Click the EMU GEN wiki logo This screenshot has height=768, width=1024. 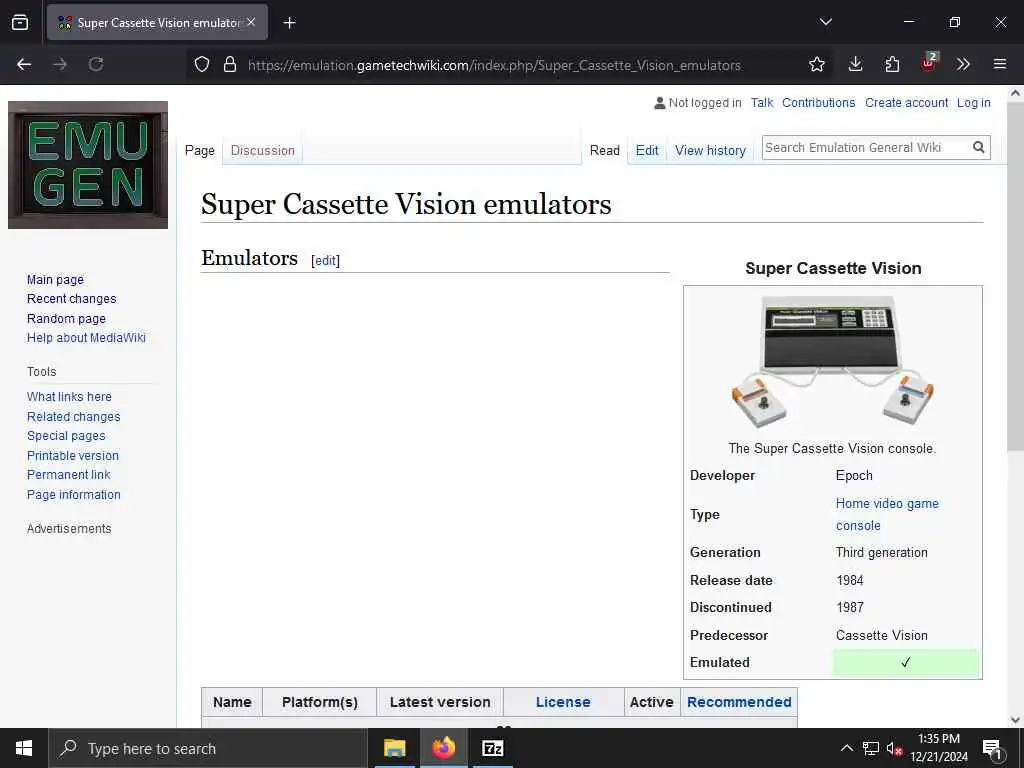(88, 165)
